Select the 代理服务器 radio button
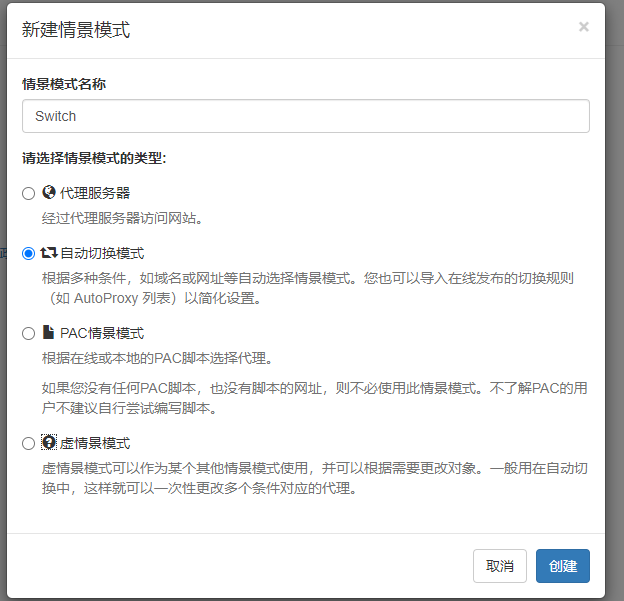 tap(29, 193)
